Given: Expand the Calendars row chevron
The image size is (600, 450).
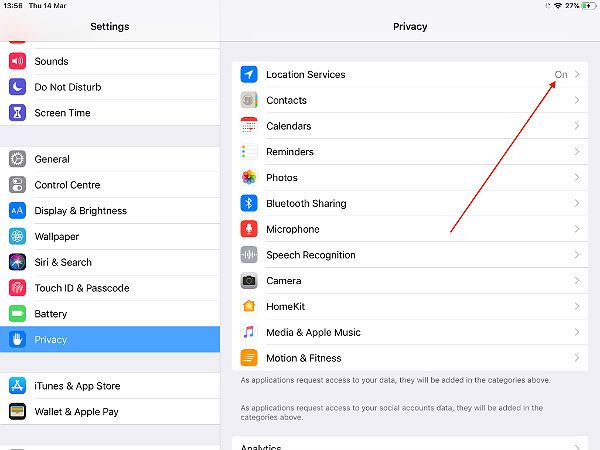Looking at the screenshot, I should [577, 126].
